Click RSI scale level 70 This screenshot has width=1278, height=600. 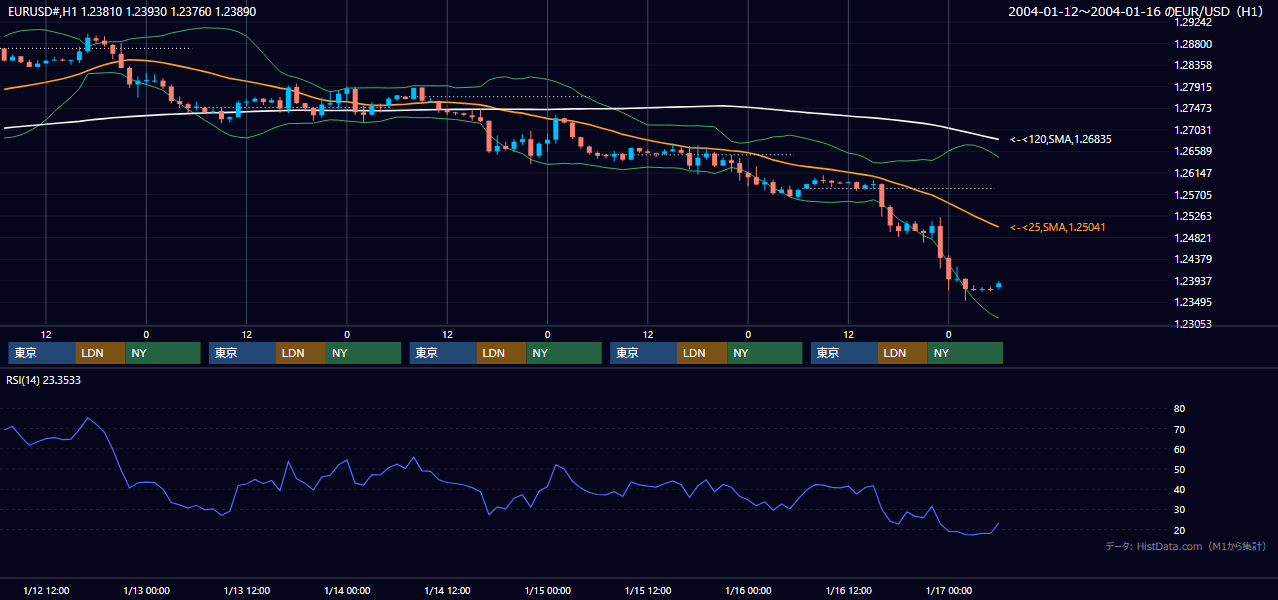click(x=1179, y=429)
